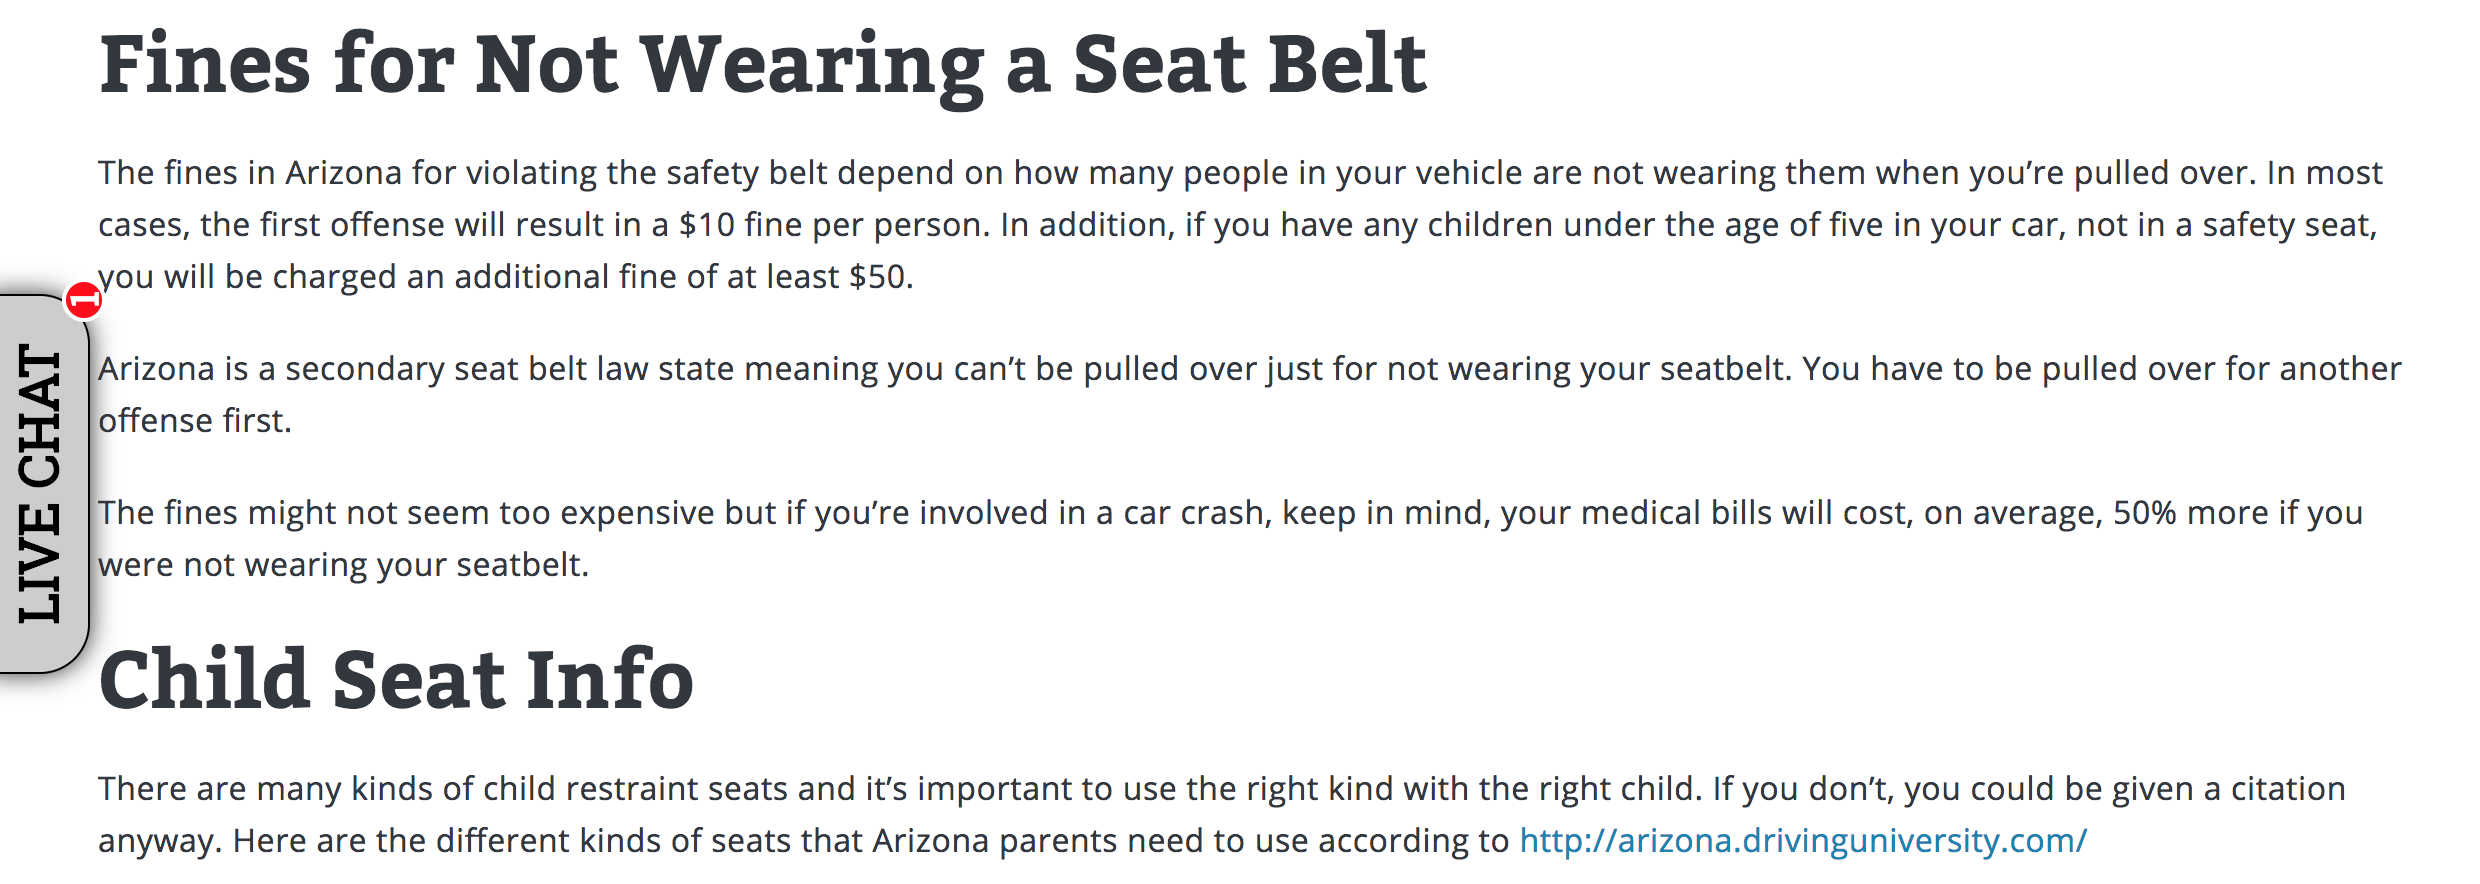The height and width of the screenshot is (884, 2480).
Task: Click the '$50.' amount ending the first paragraph
Action: pyautogui.click(x=881, y=277)
